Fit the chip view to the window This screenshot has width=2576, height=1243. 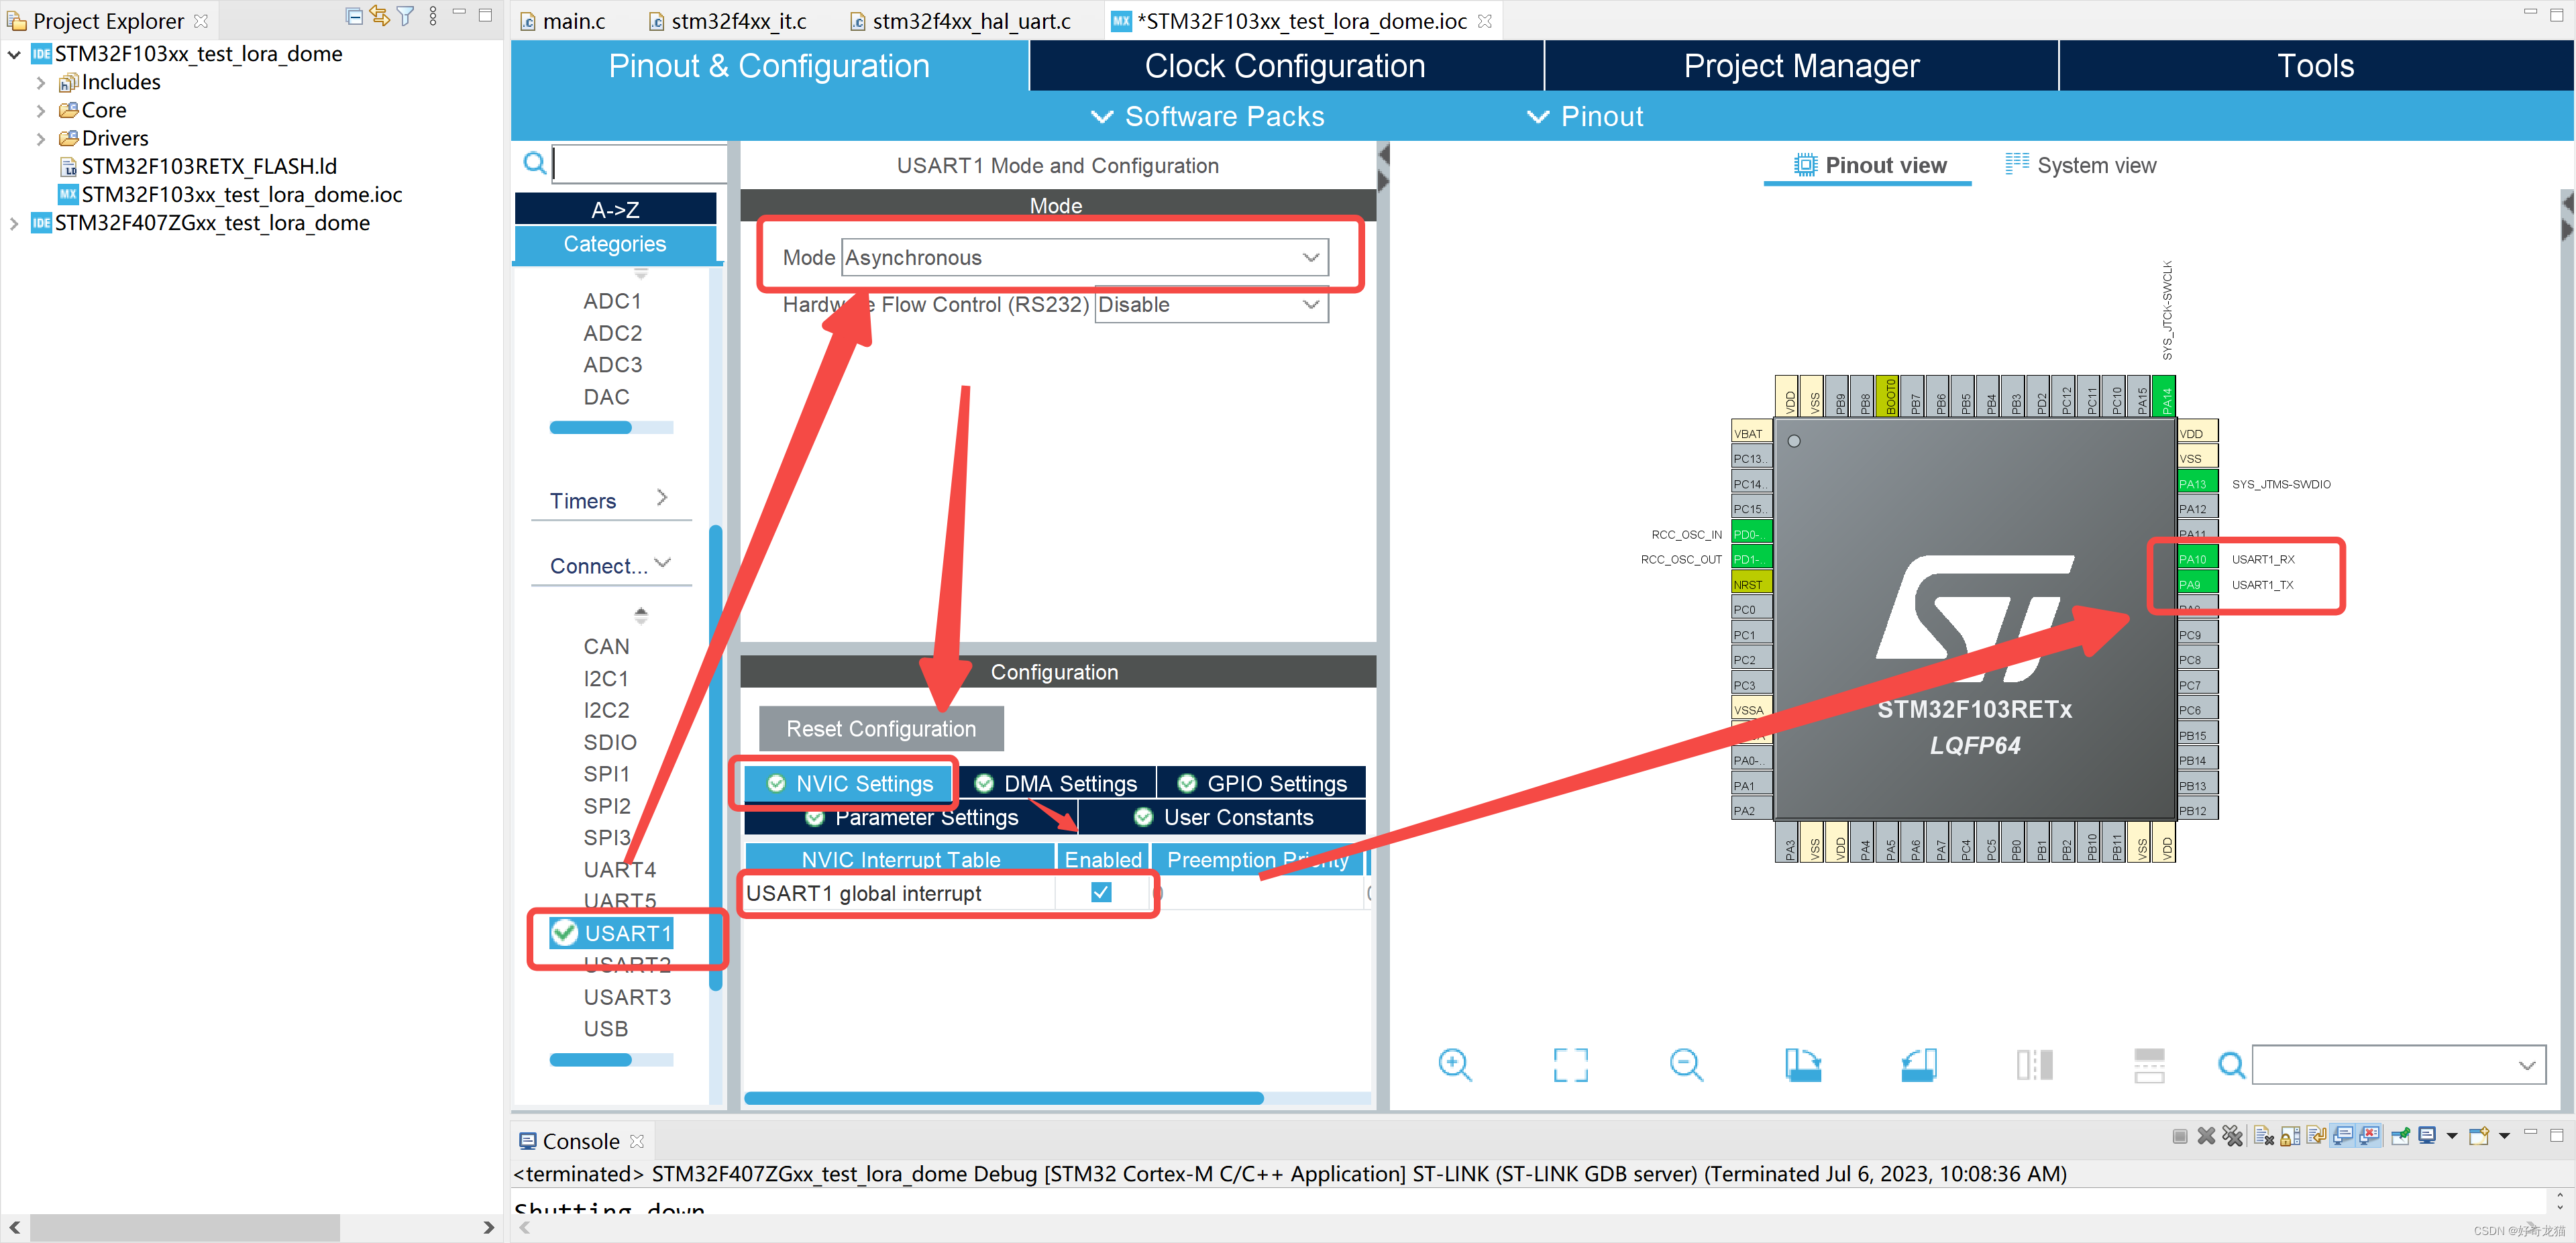(1570, 1065)
